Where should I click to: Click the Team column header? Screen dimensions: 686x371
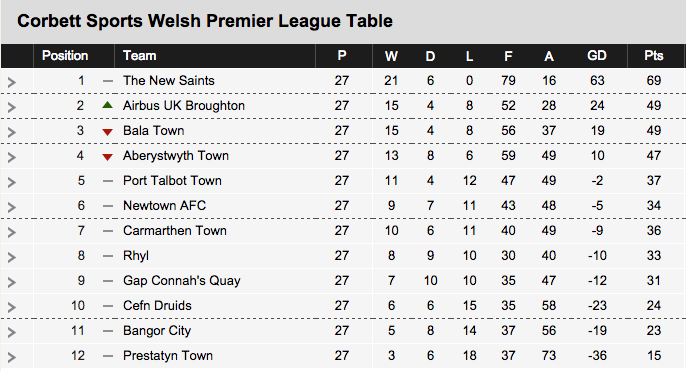click(140, 56)
